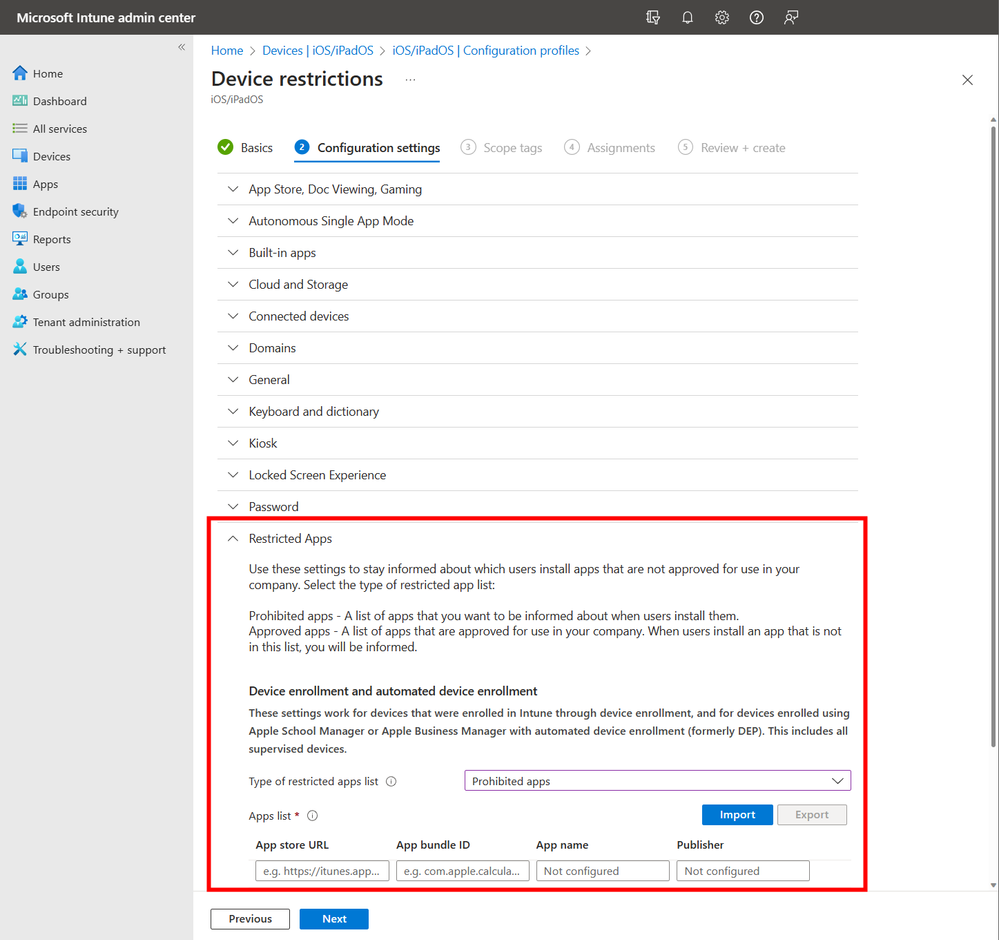
Task: Click the Import button
Action: (737, 814)
